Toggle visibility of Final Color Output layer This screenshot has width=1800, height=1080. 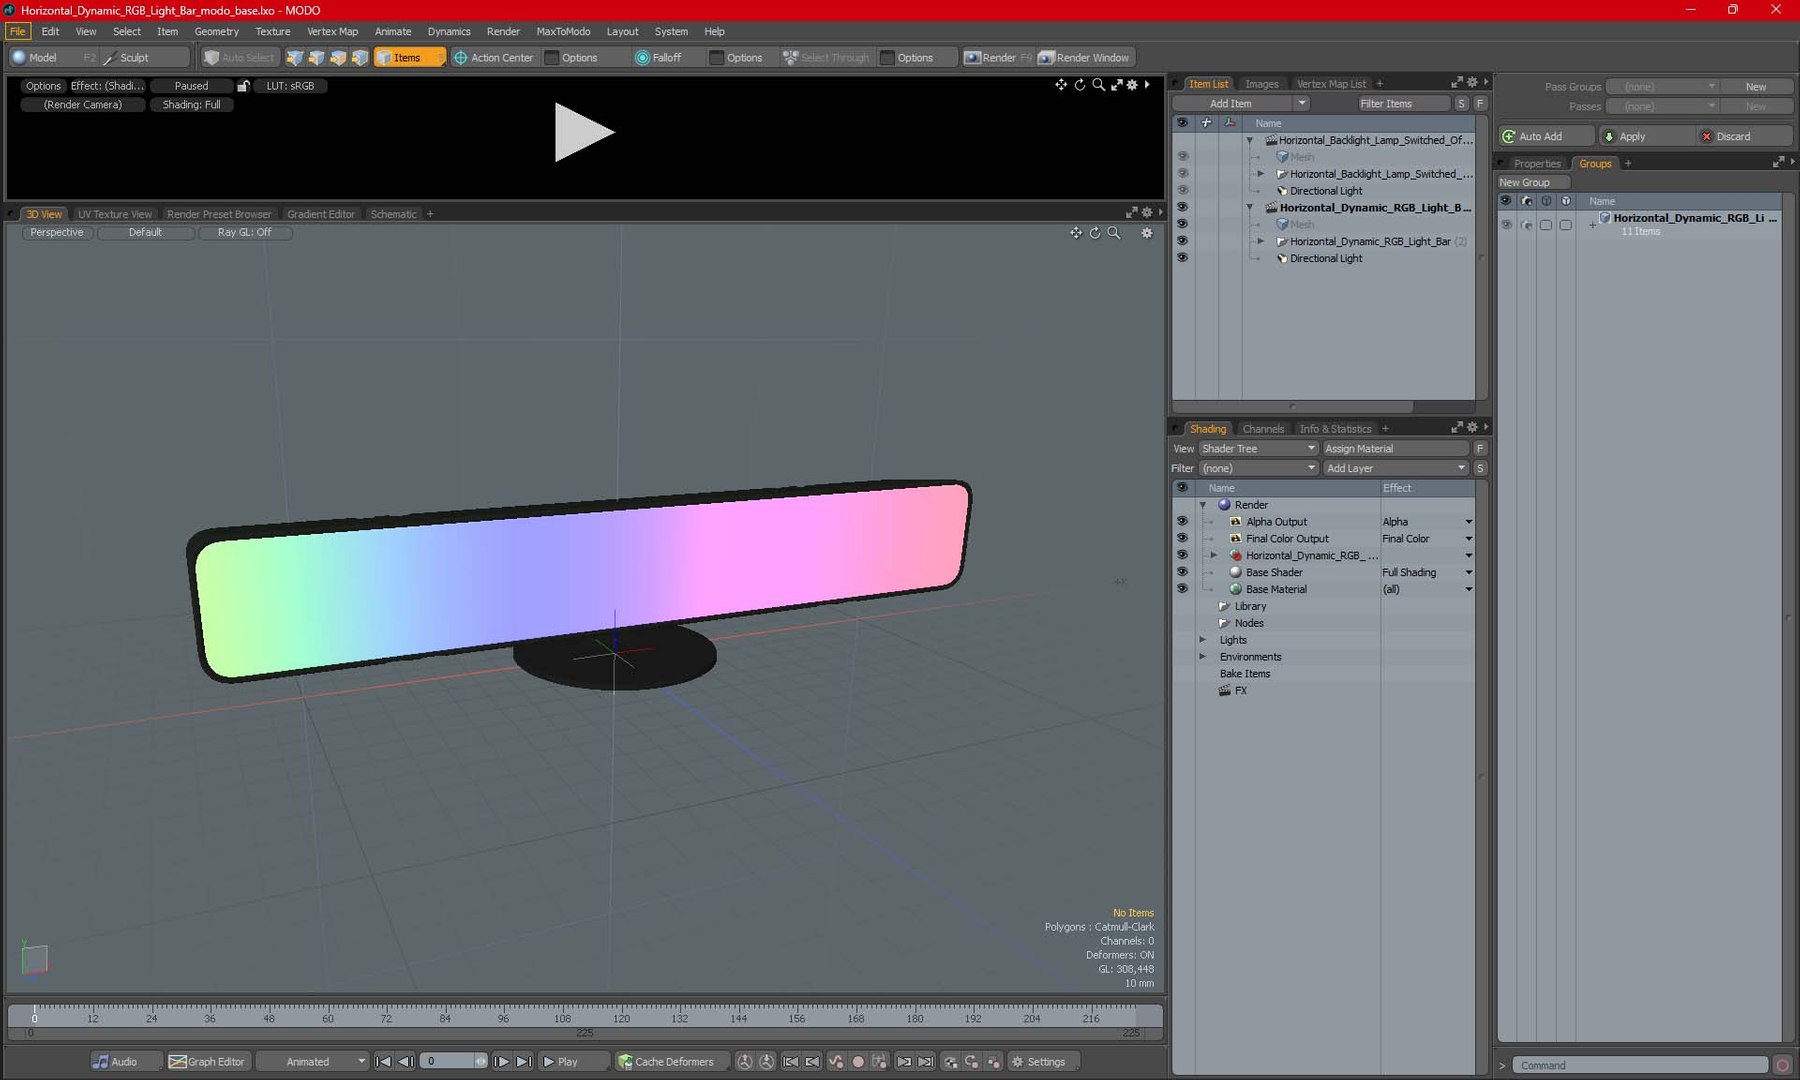pyautogui.click(x=1182, y=538)
